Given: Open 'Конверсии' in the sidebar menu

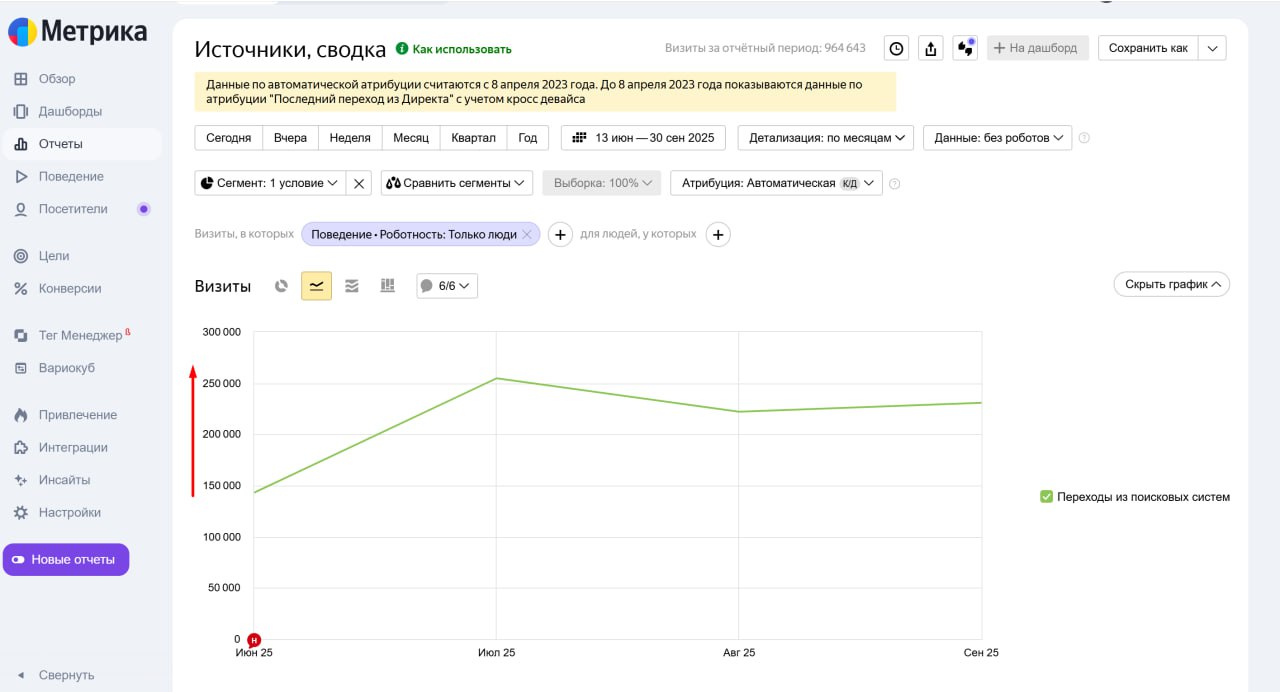Looking at the screenshot, I should (70, 288).
